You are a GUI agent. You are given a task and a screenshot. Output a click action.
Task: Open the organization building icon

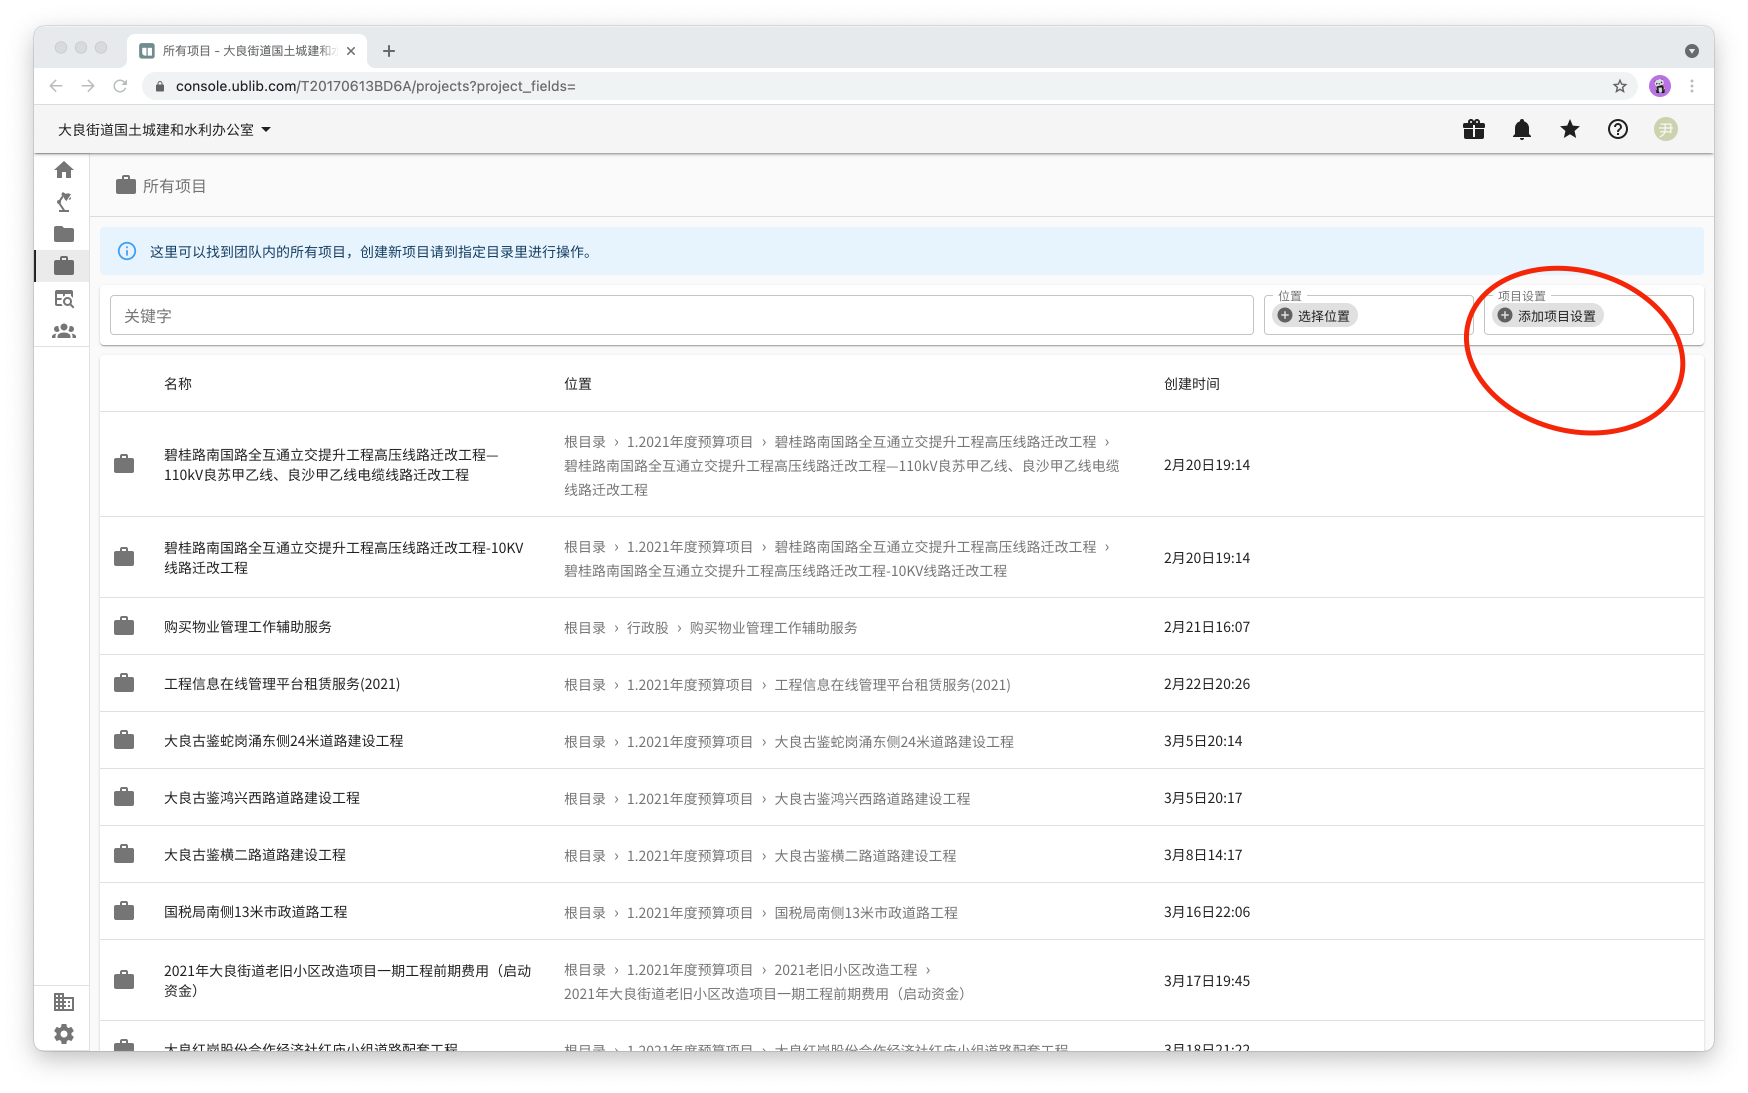64,1002
